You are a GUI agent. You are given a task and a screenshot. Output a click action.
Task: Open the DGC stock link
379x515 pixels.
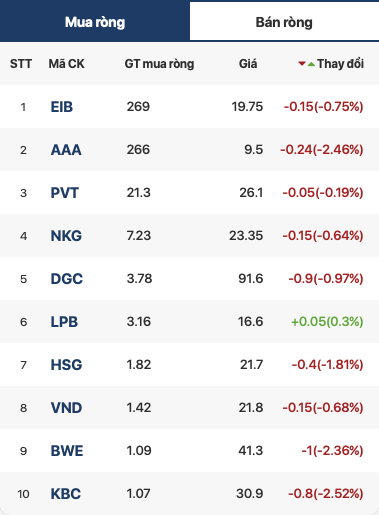pos(67,279)
